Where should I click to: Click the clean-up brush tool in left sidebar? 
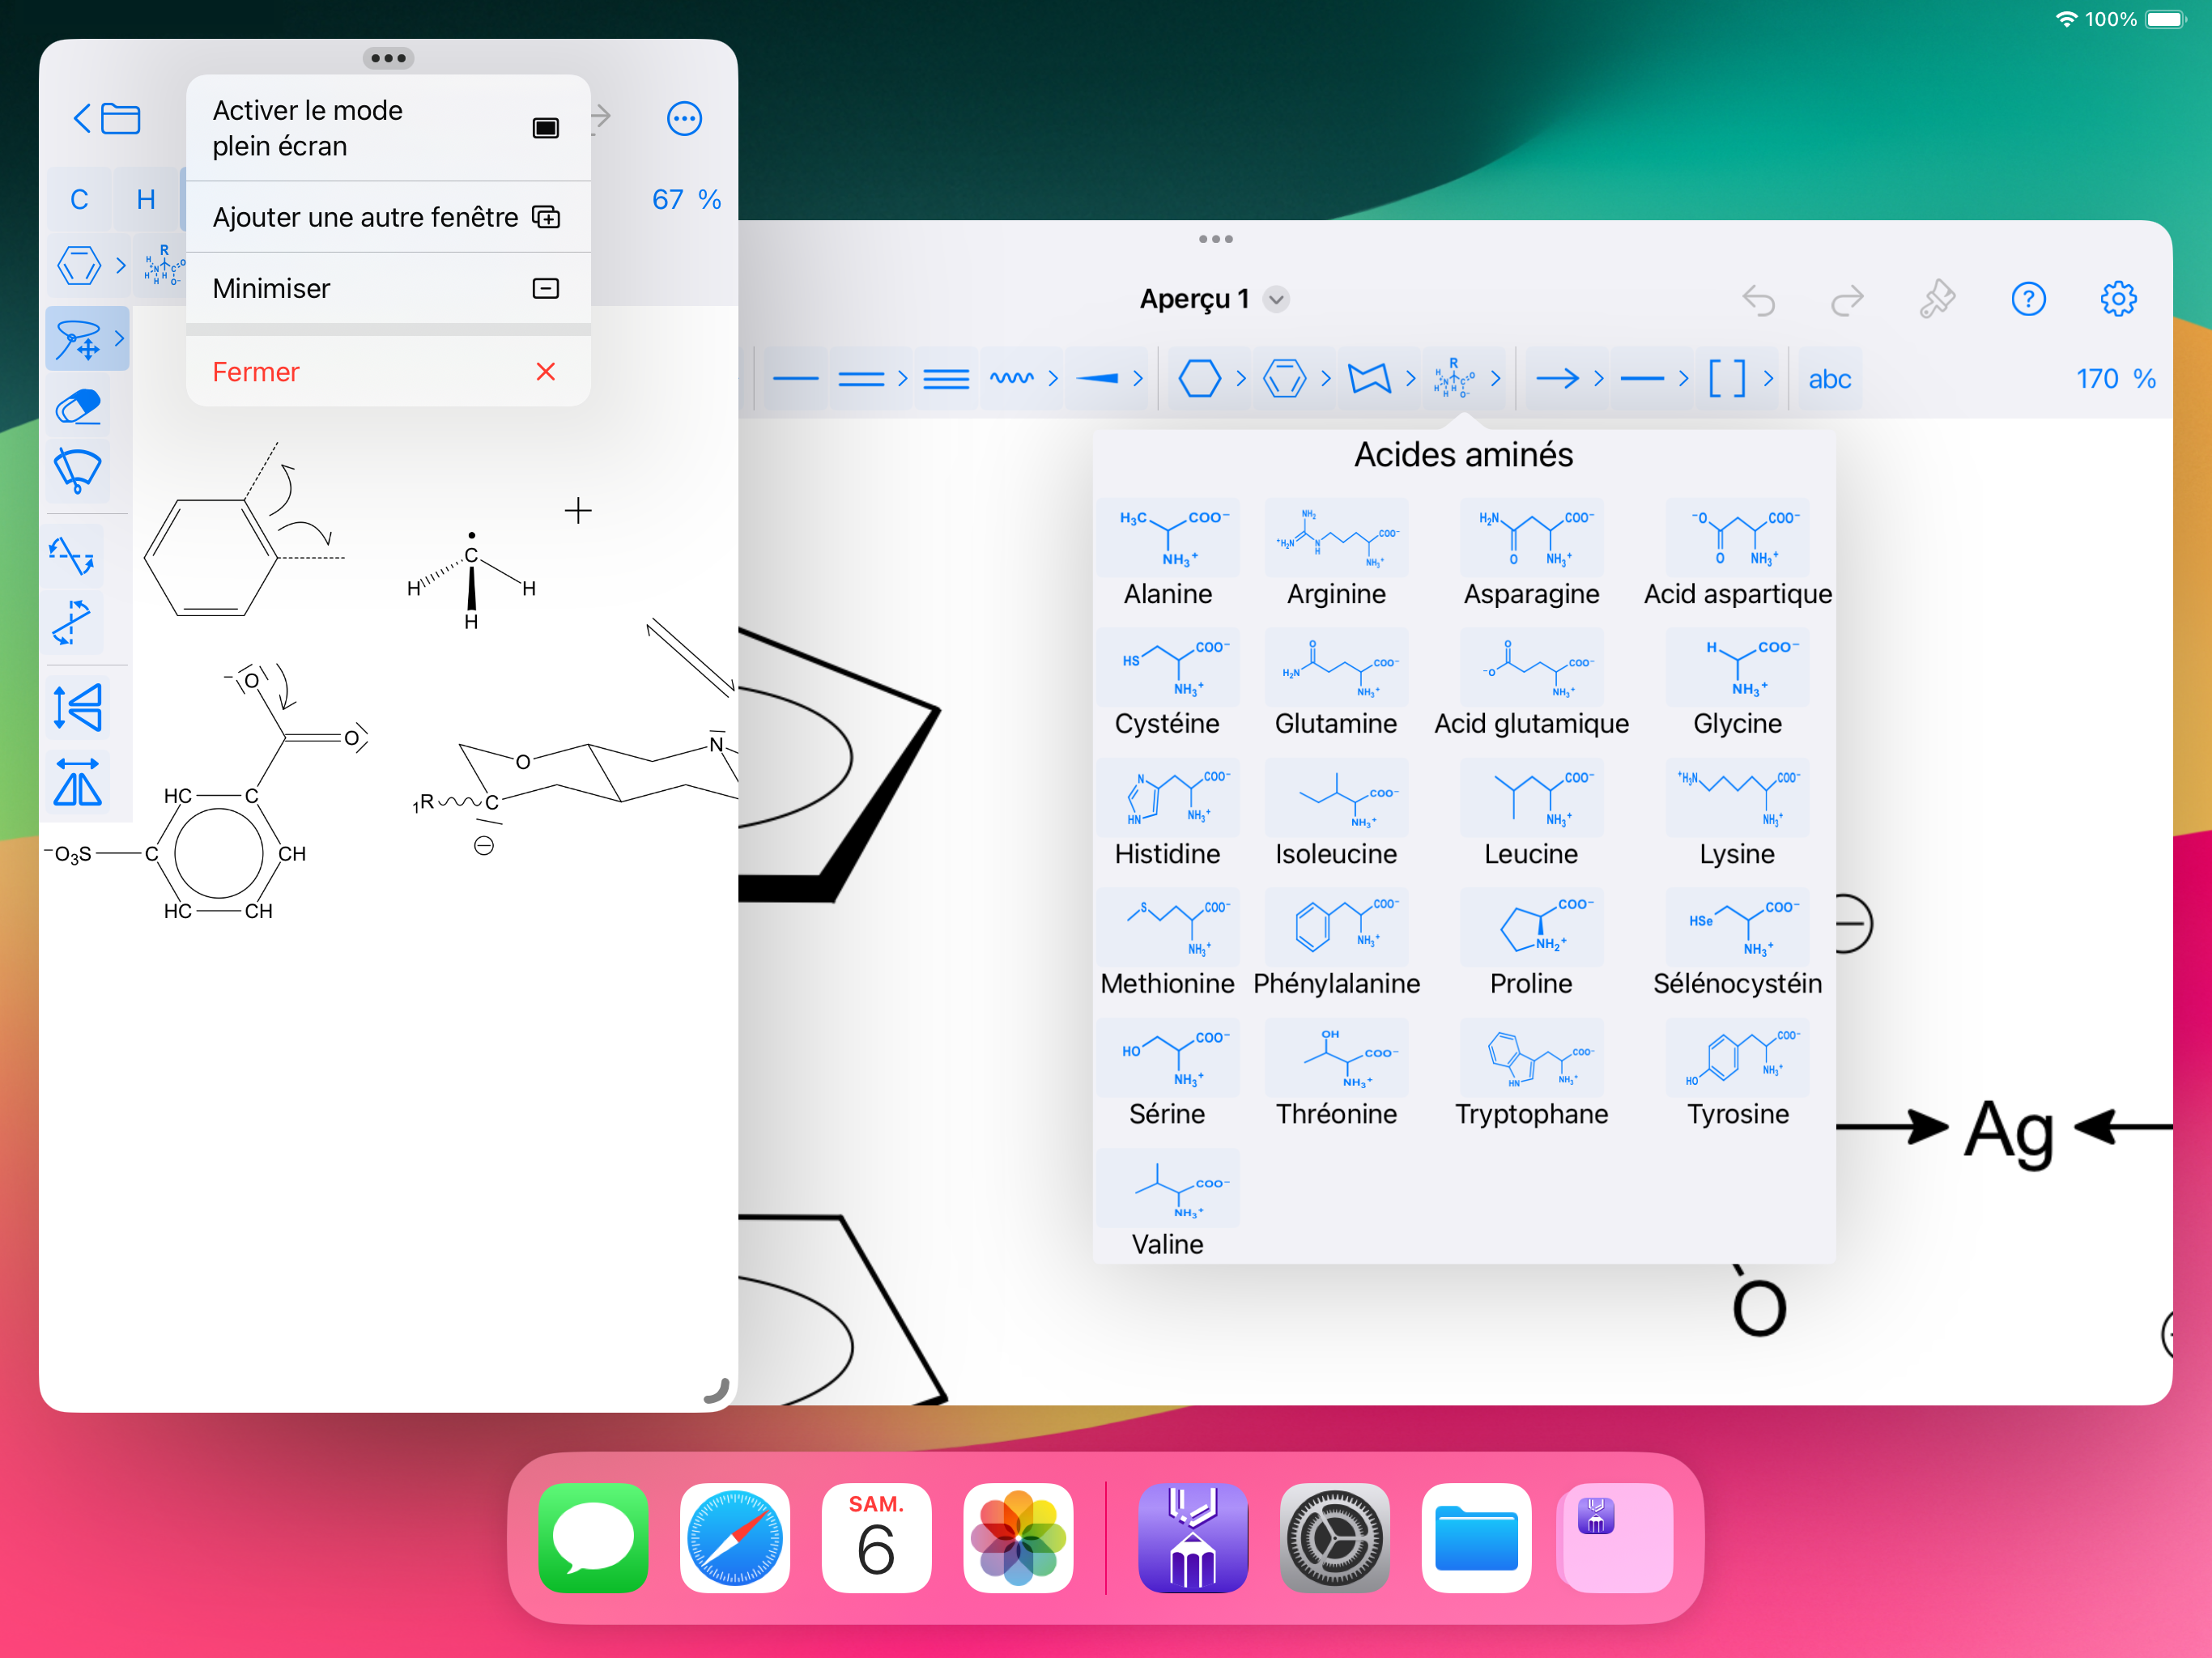click(x=77, y=470)
